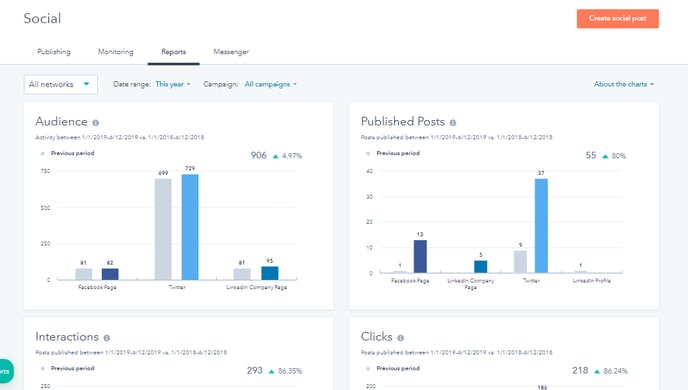Click the Interactions info icon
Viewport: 688px width, 390px height.
point(107,338)
